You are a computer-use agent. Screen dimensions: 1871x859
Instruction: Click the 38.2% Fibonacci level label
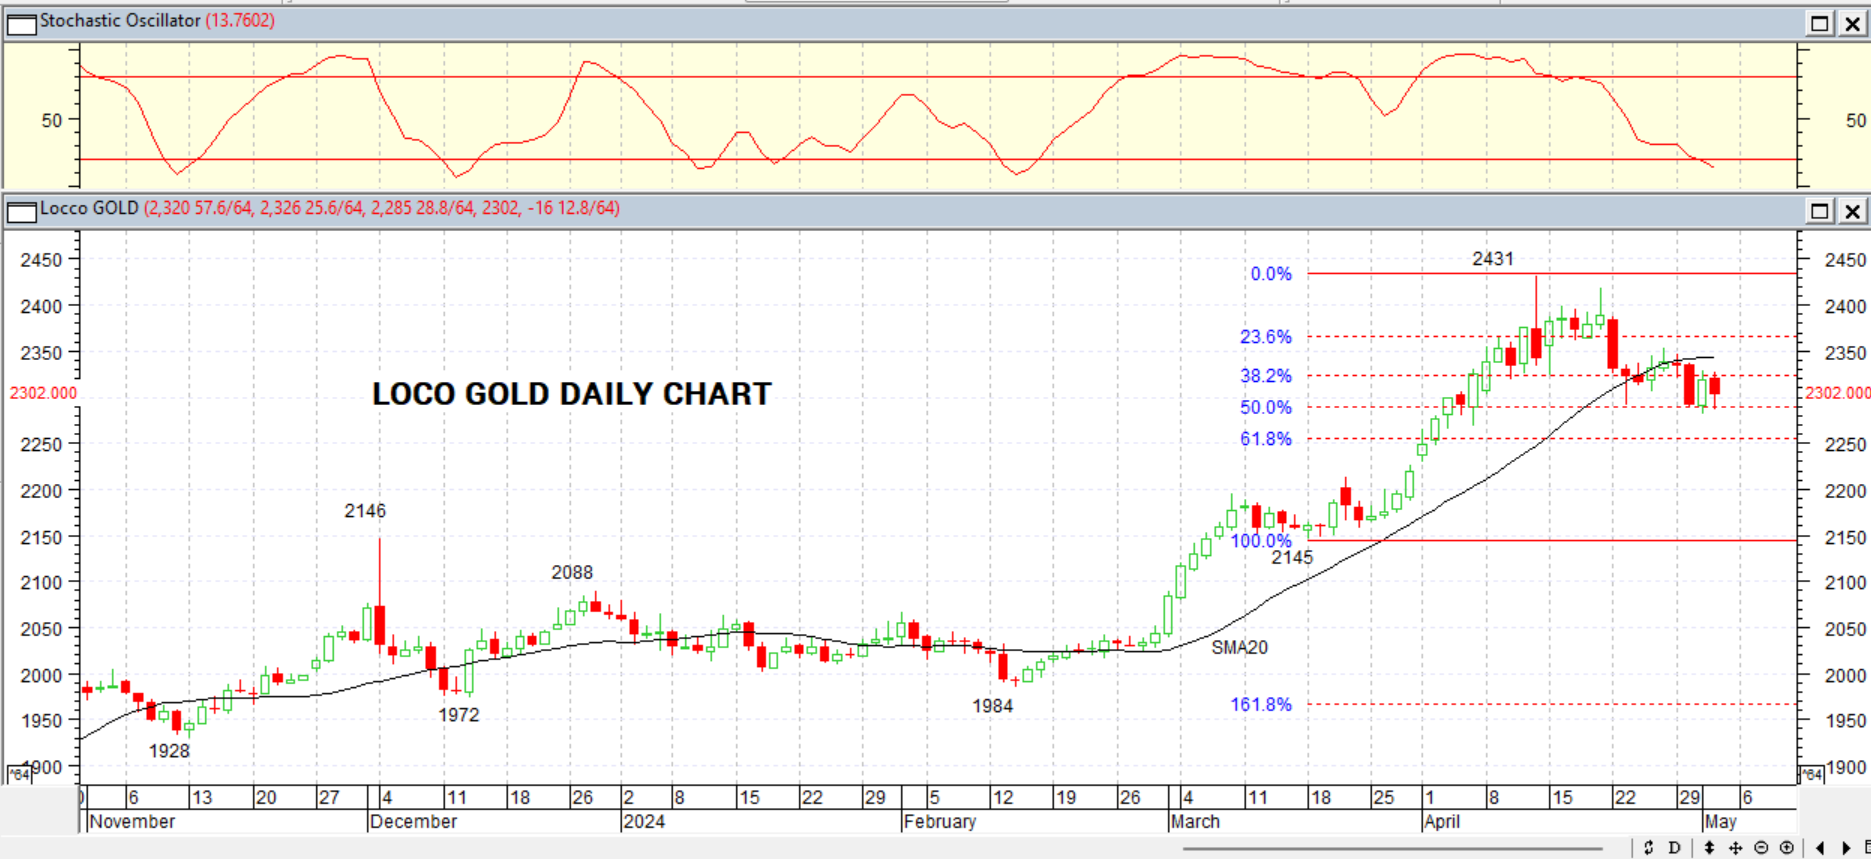(x=1266, y=376)
